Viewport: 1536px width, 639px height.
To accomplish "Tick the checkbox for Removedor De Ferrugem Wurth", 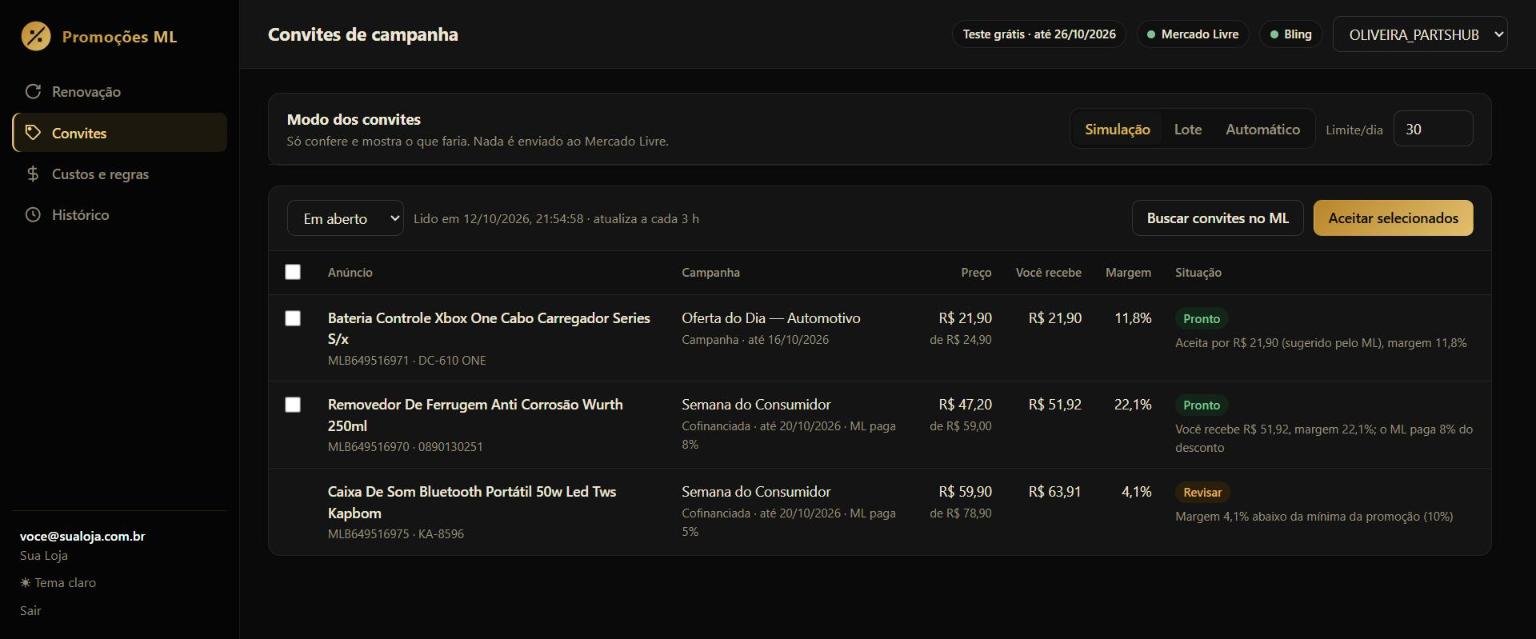I will point(293,405).
